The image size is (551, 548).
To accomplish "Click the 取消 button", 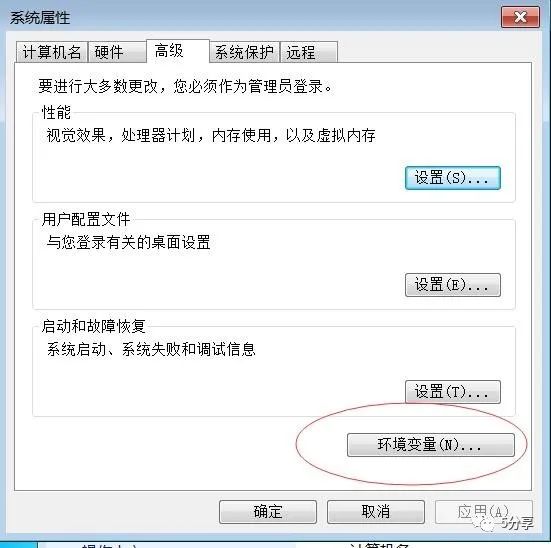I will pyautogui.click(x=376, y=512).
